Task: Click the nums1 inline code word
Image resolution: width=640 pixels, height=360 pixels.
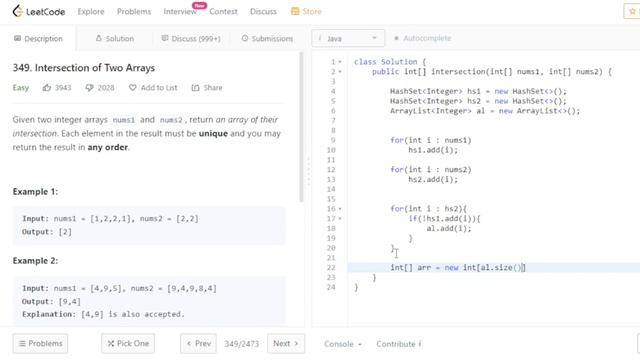Action: pyautogui.click(x=123, y=120)
